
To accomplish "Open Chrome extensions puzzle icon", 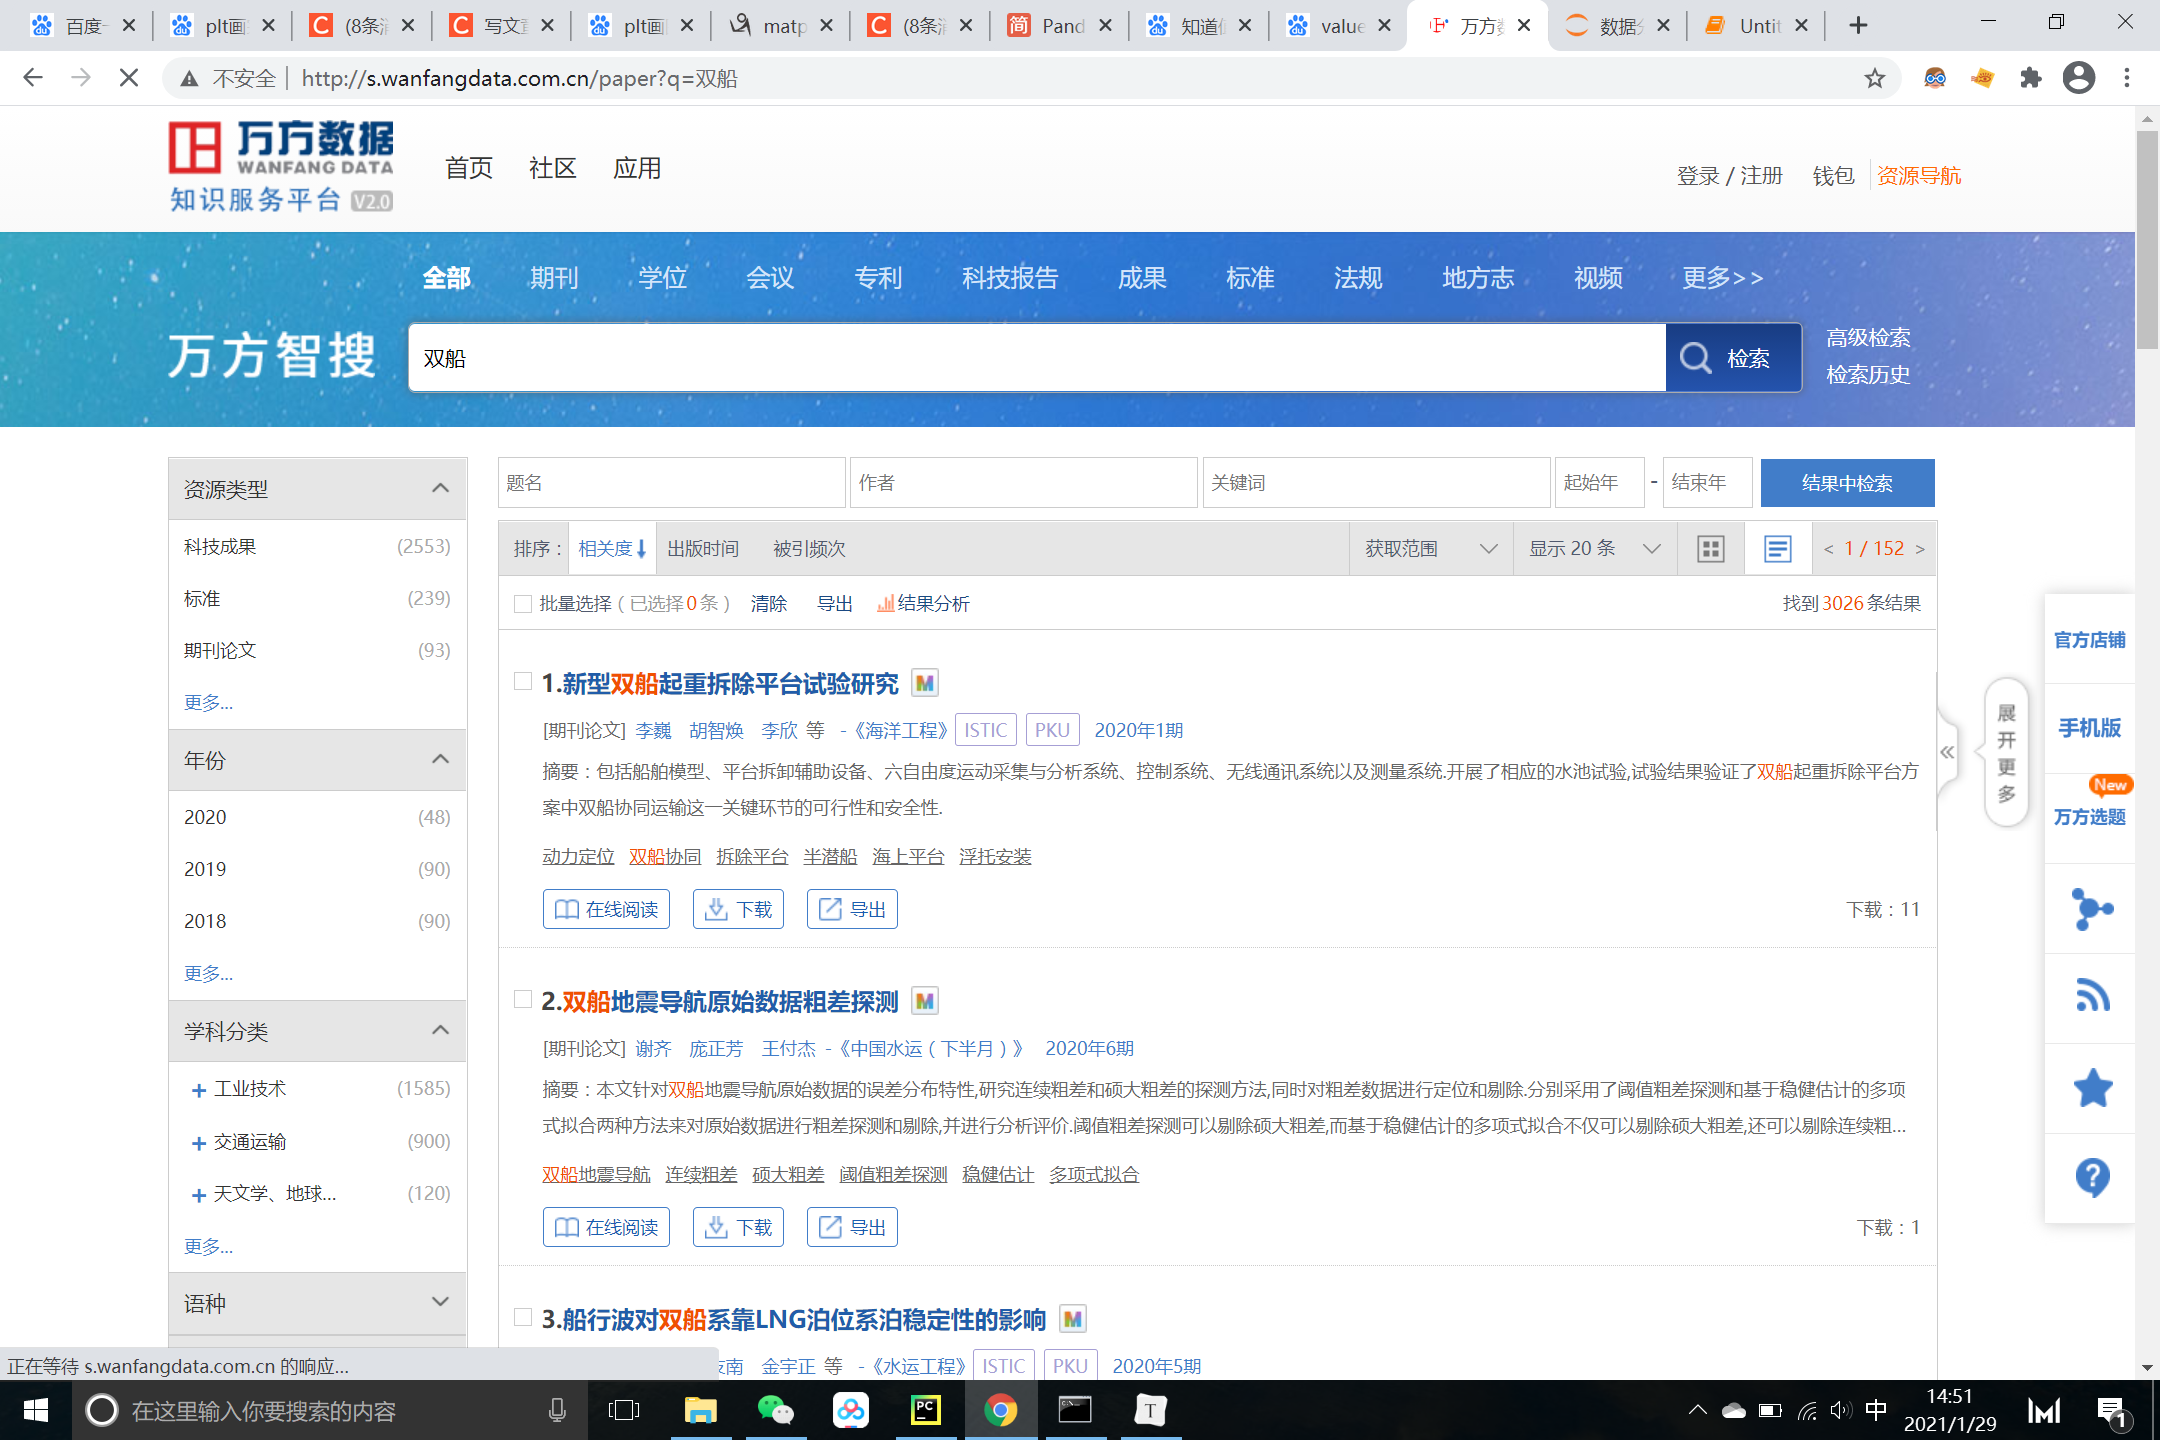I will [x=2030, y=78].
